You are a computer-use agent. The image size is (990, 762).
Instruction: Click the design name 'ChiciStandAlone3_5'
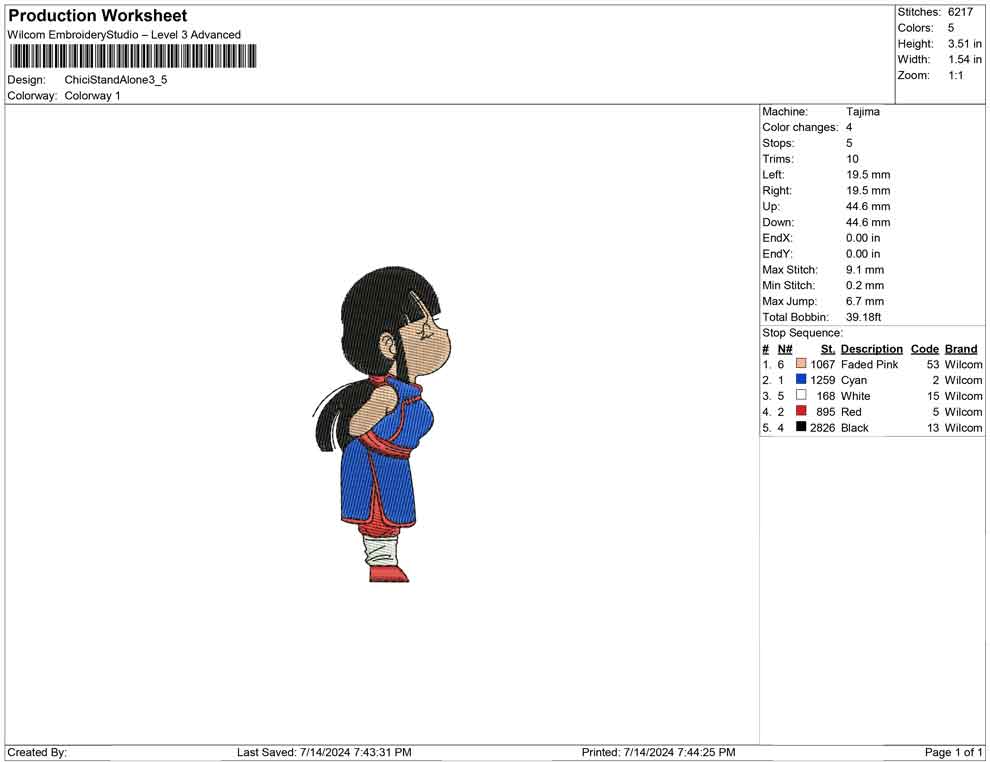point(116,80)
